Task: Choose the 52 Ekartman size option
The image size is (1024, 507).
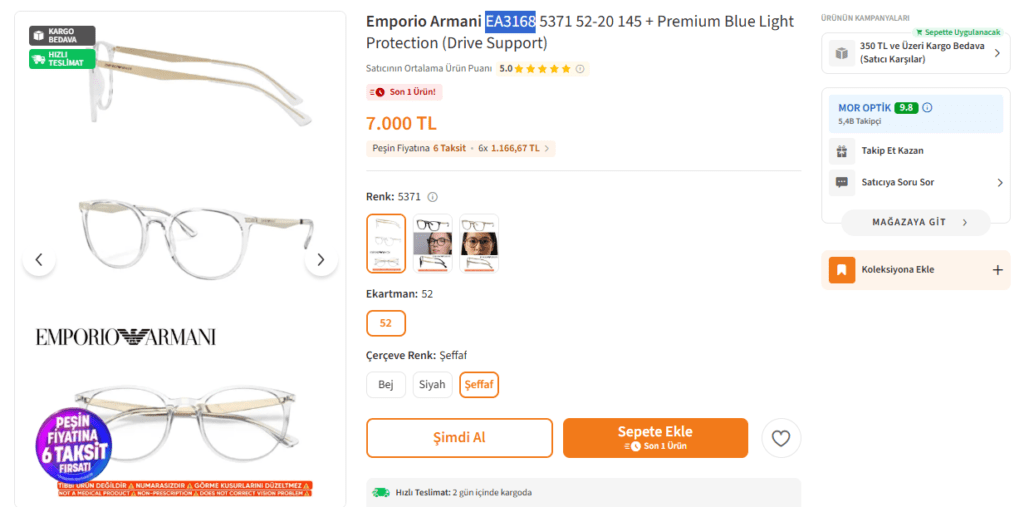Action: [386, 323]
